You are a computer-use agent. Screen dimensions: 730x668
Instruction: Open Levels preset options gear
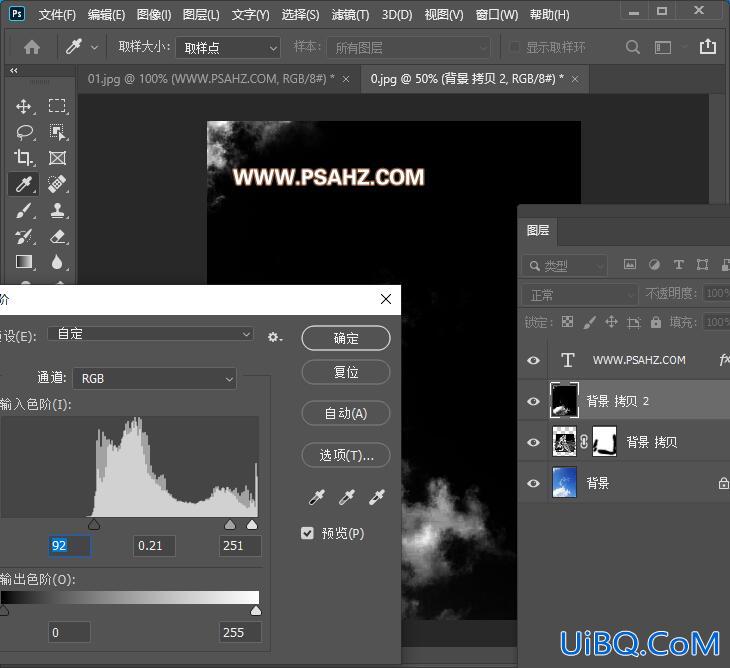click(x=274, y=337)
